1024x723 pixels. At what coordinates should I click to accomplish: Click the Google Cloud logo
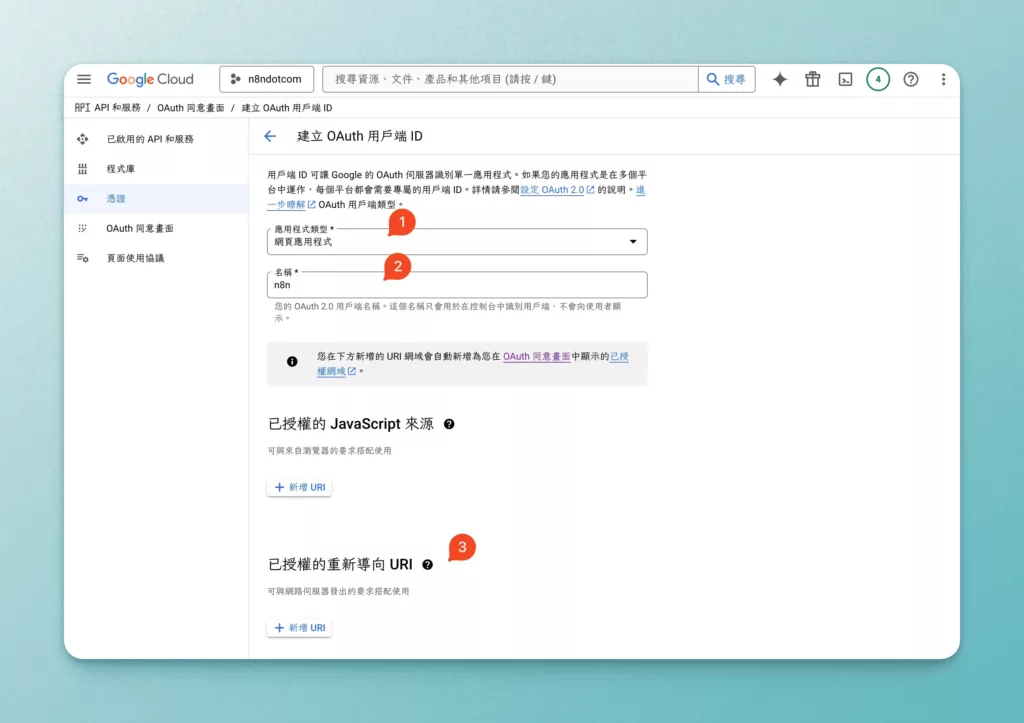pos(150,79)
